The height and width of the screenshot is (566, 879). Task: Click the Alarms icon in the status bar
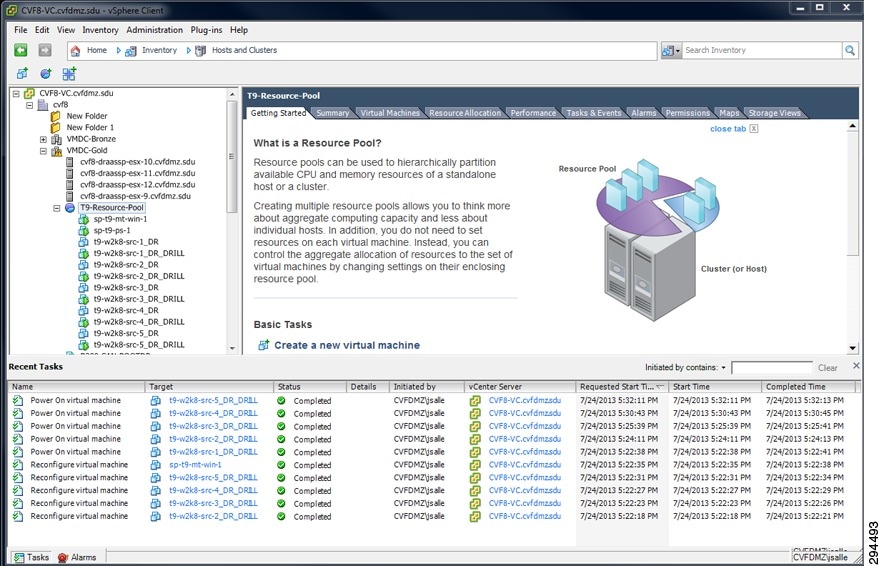coord(63,558)
